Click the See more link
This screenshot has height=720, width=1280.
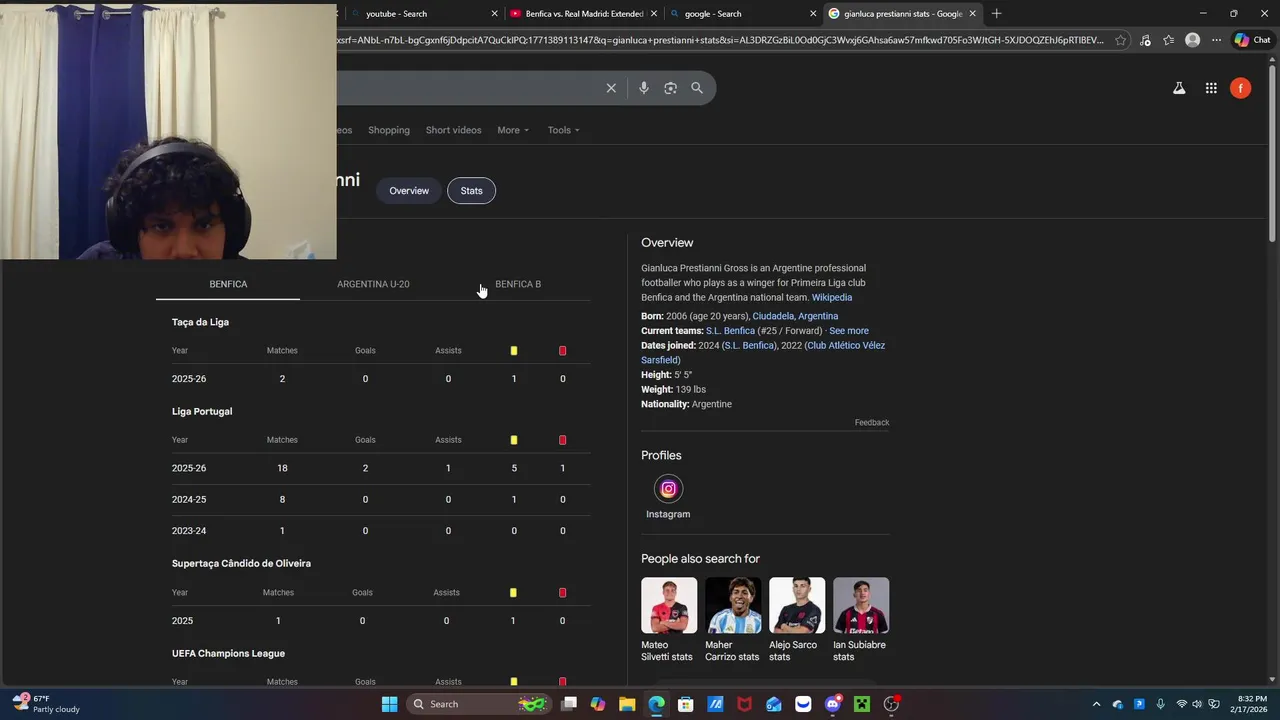849,331
